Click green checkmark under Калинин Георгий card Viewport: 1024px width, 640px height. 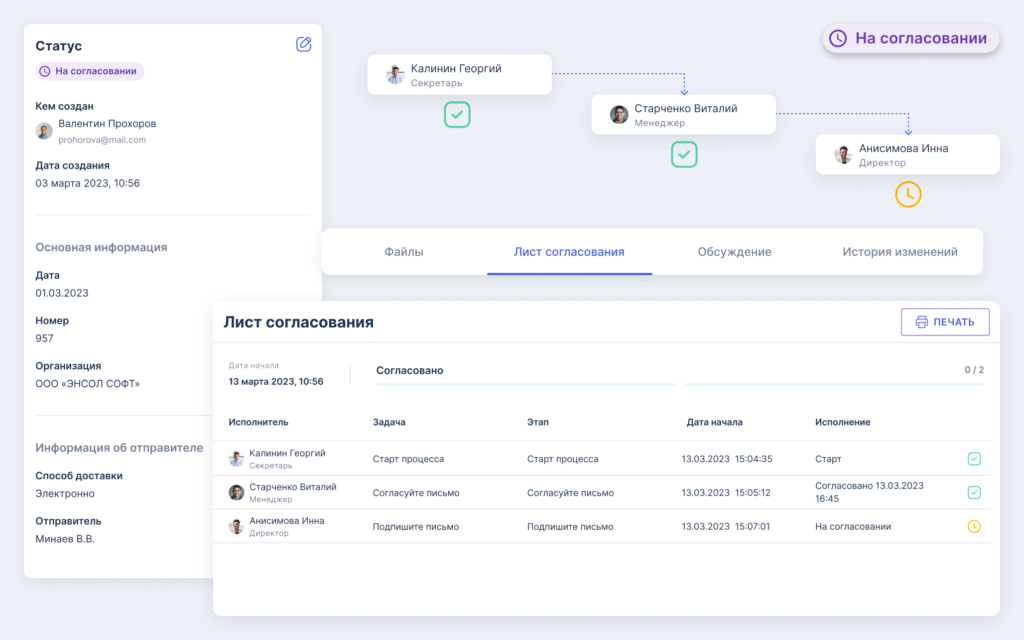(x=457, y=115)
